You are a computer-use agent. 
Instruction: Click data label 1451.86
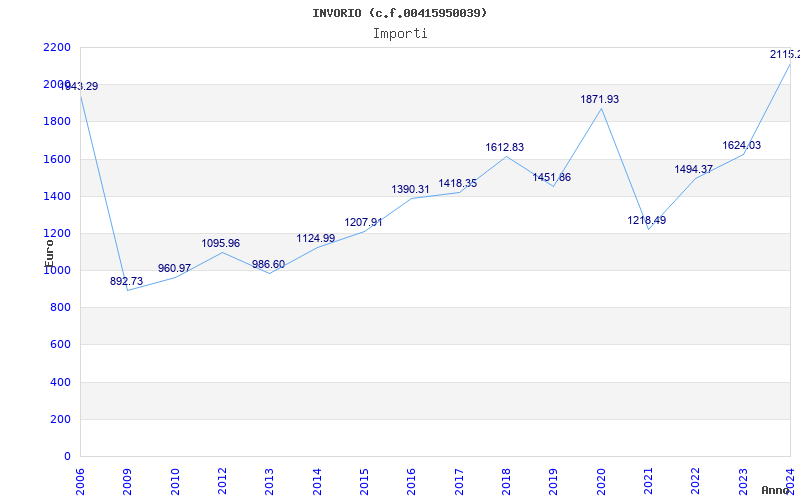click(x=552, y=178)
